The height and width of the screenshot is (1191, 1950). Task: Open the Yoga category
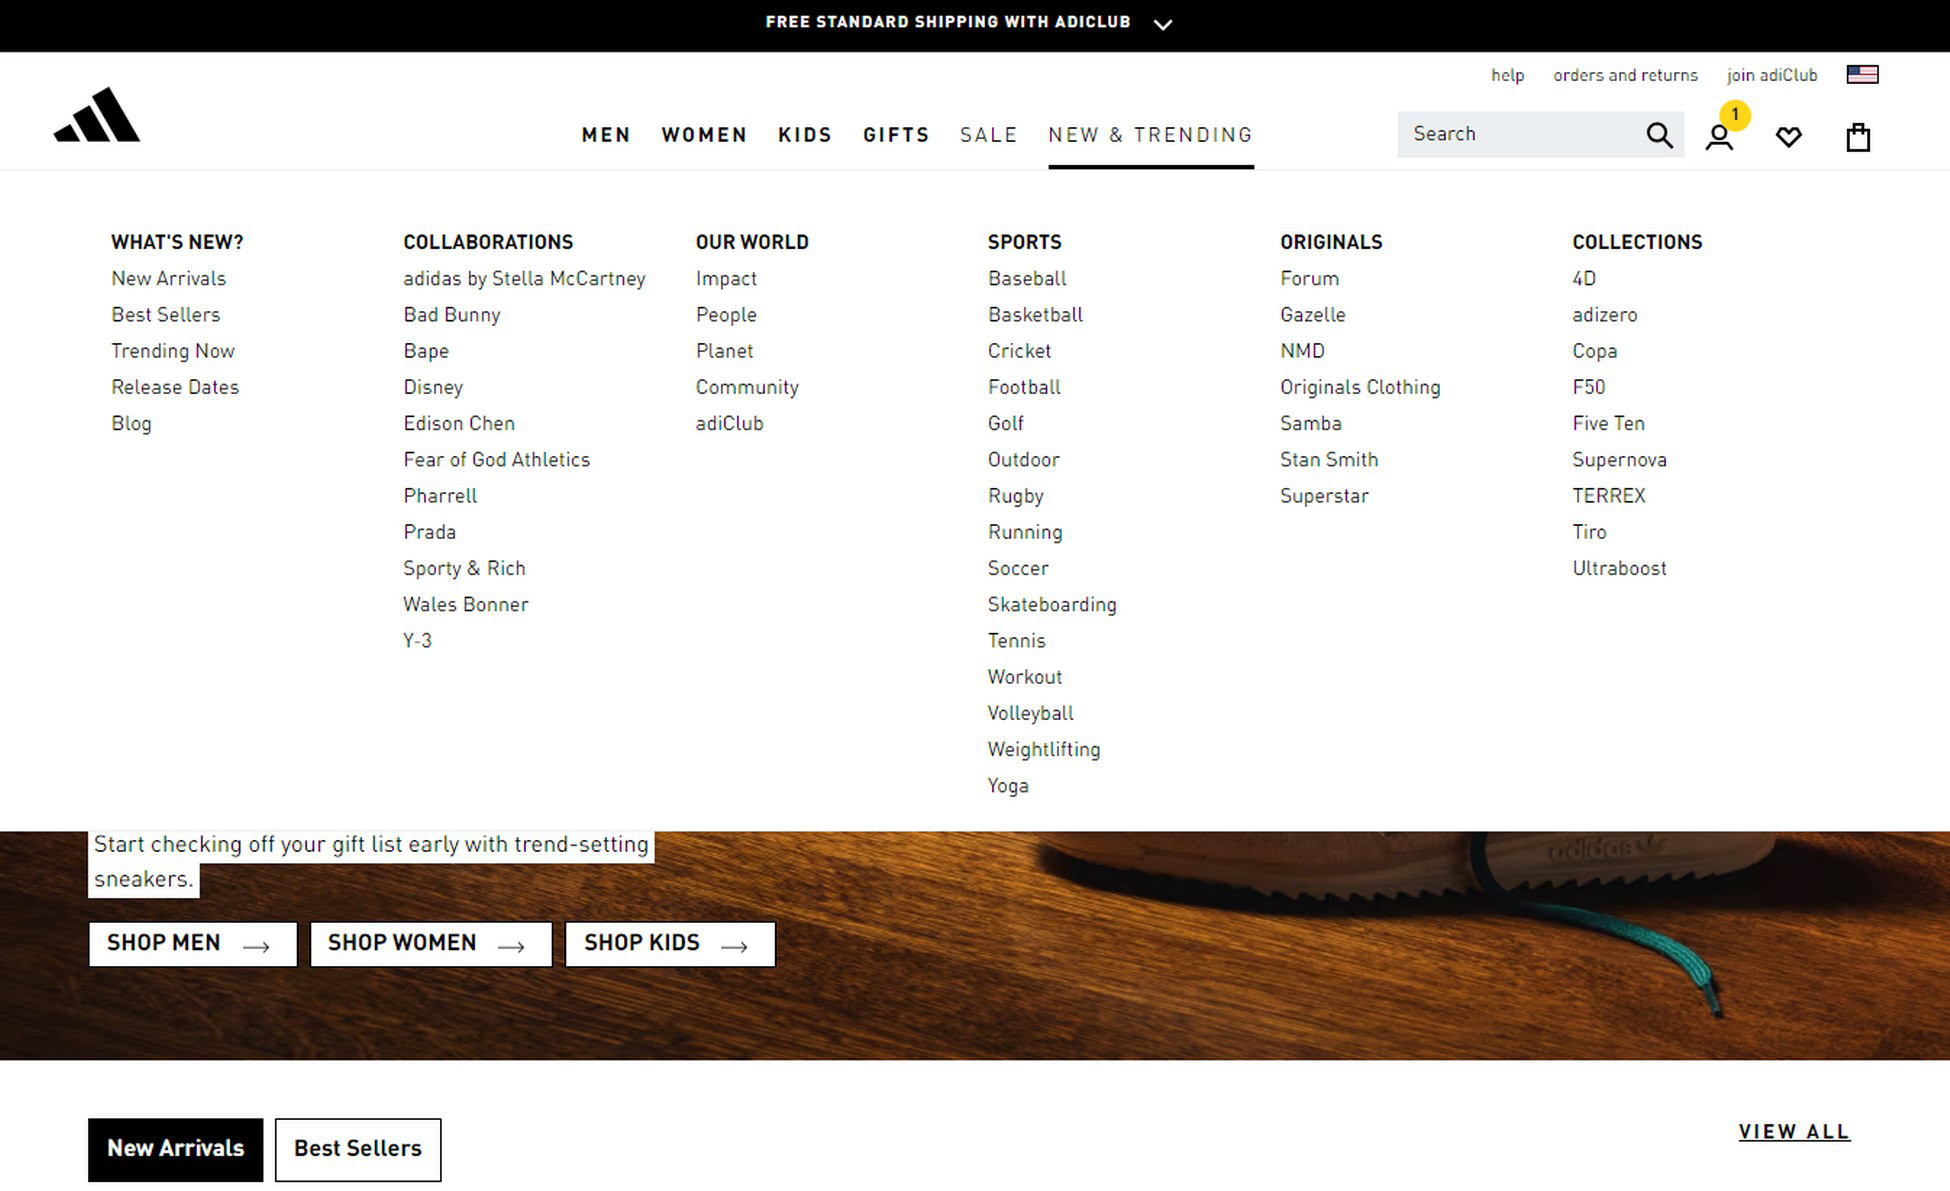[x=1008, y=786]
